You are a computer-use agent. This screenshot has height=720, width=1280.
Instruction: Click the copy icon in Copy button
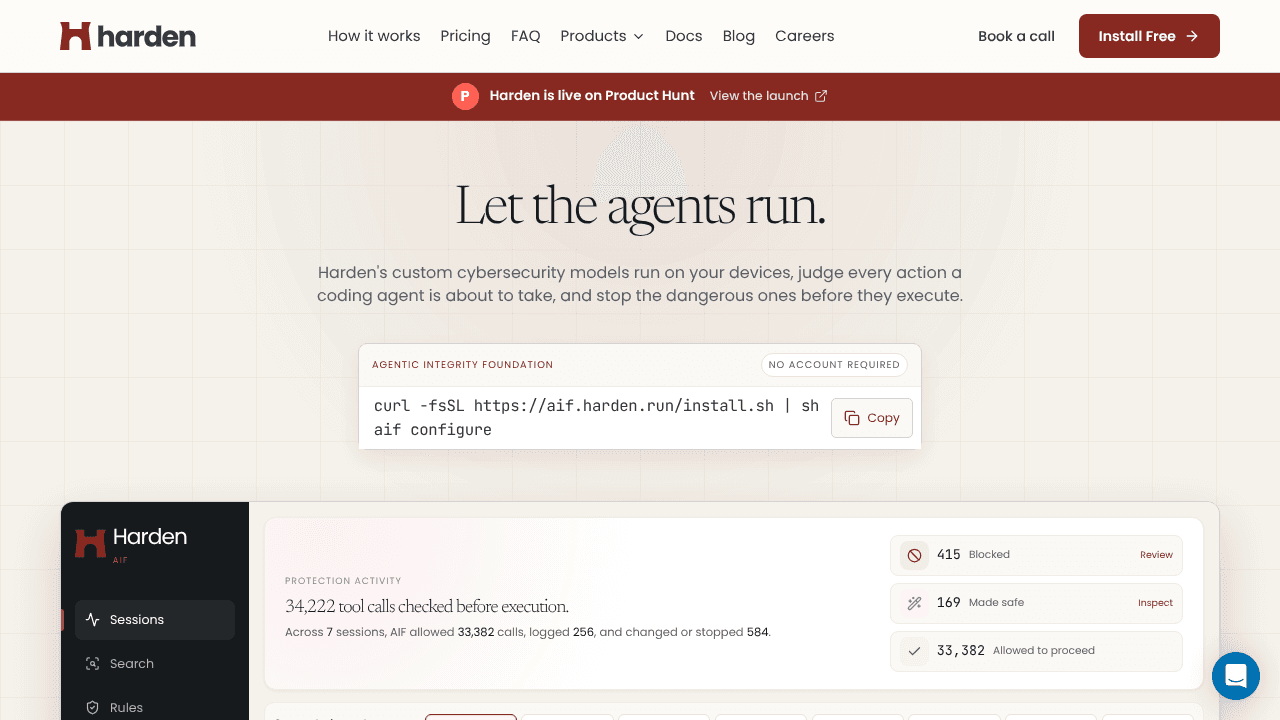tap(852, 418)
